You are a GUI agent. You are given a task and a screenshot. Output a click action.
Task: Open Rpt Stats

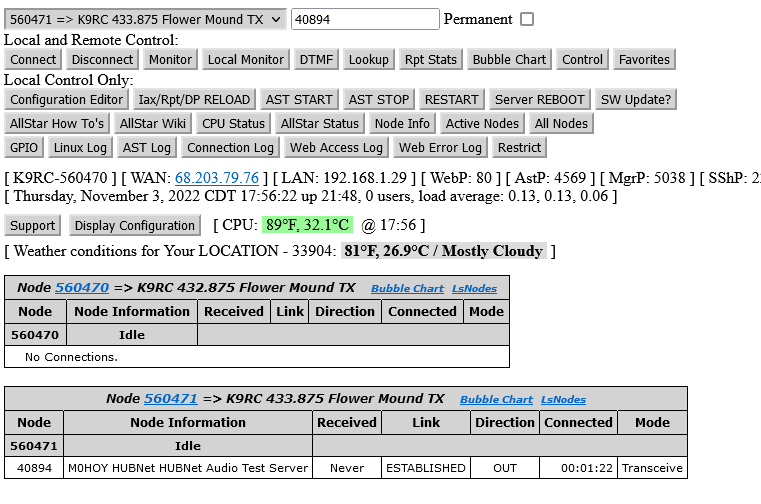click(x=430, y=59)
